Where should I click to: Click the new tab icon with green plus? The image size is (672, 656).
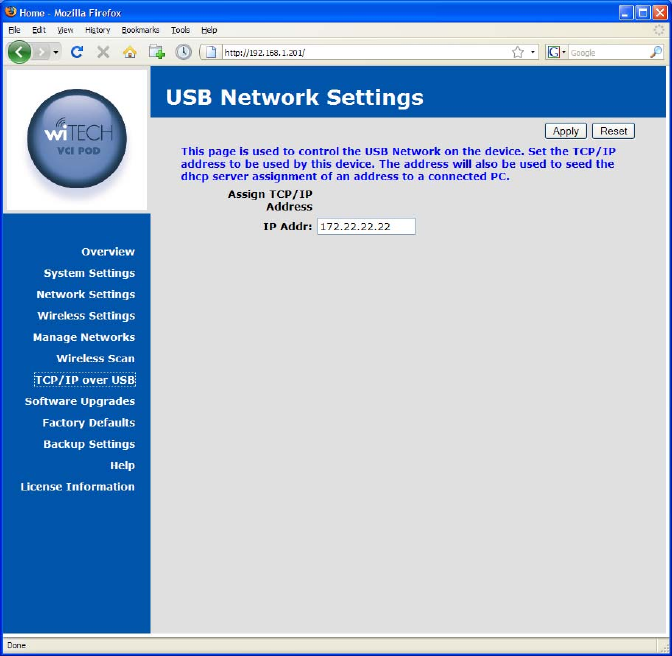(157, 52)
